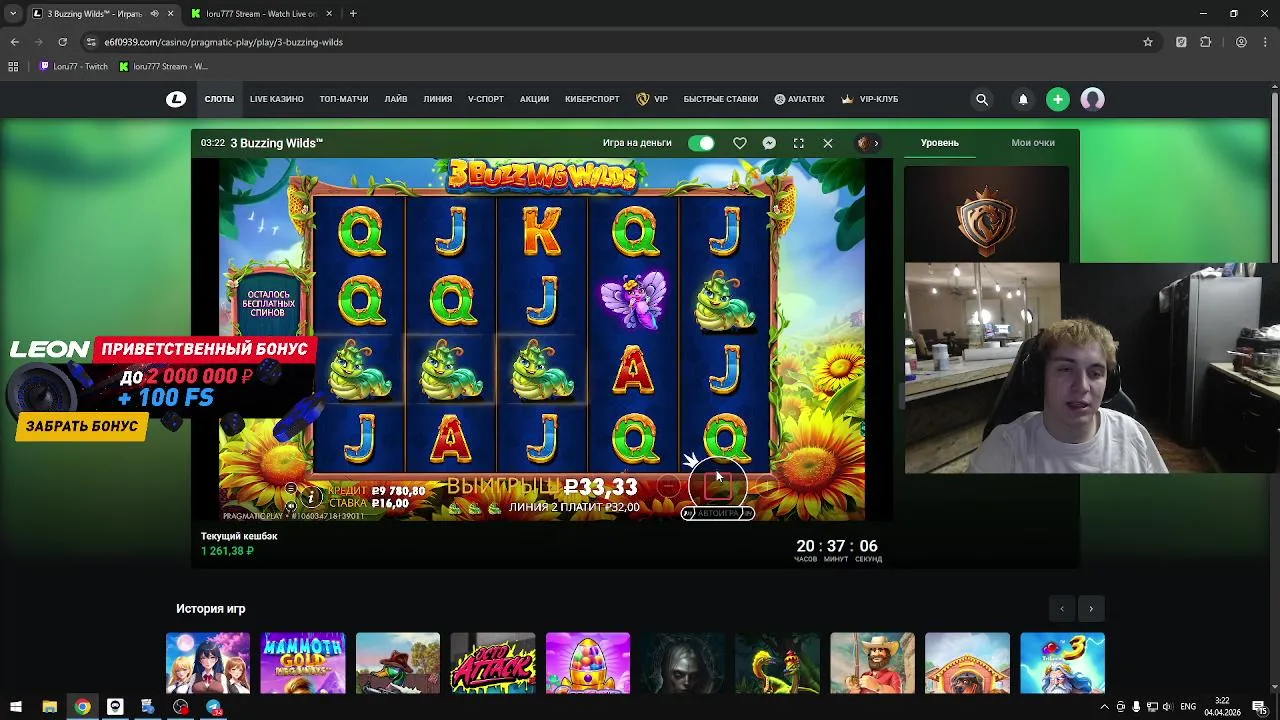Open the Acid Attack game thumbnail
1280x720 pixels.
(x=493, y=663)
